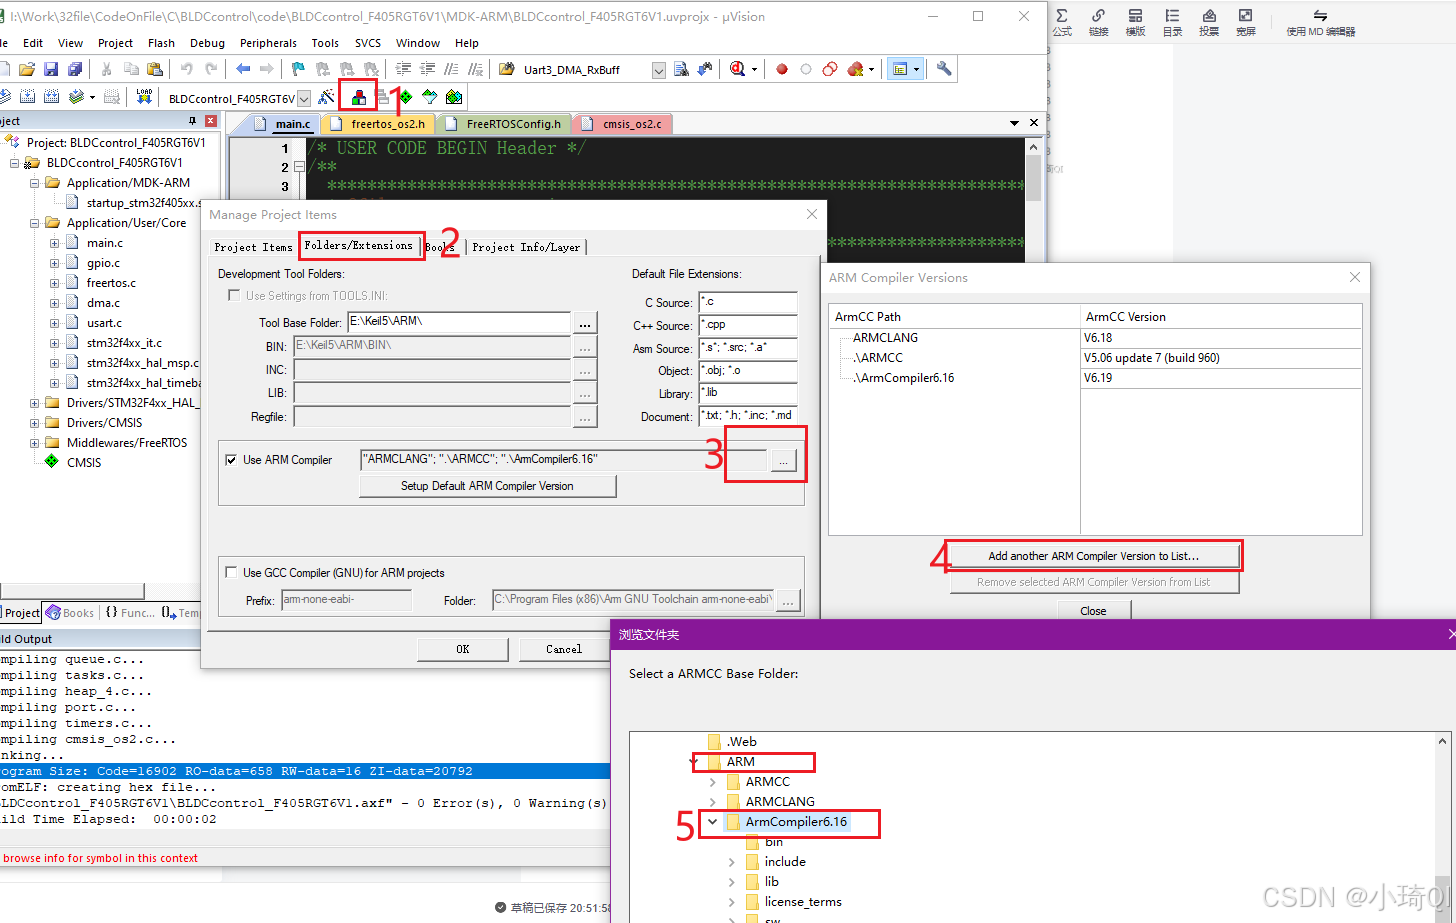The width and height of the screenshot is (1456, 923).
Task: Open the Pack Installer icon
Action: pyautogui.click(x=454, y=97)
